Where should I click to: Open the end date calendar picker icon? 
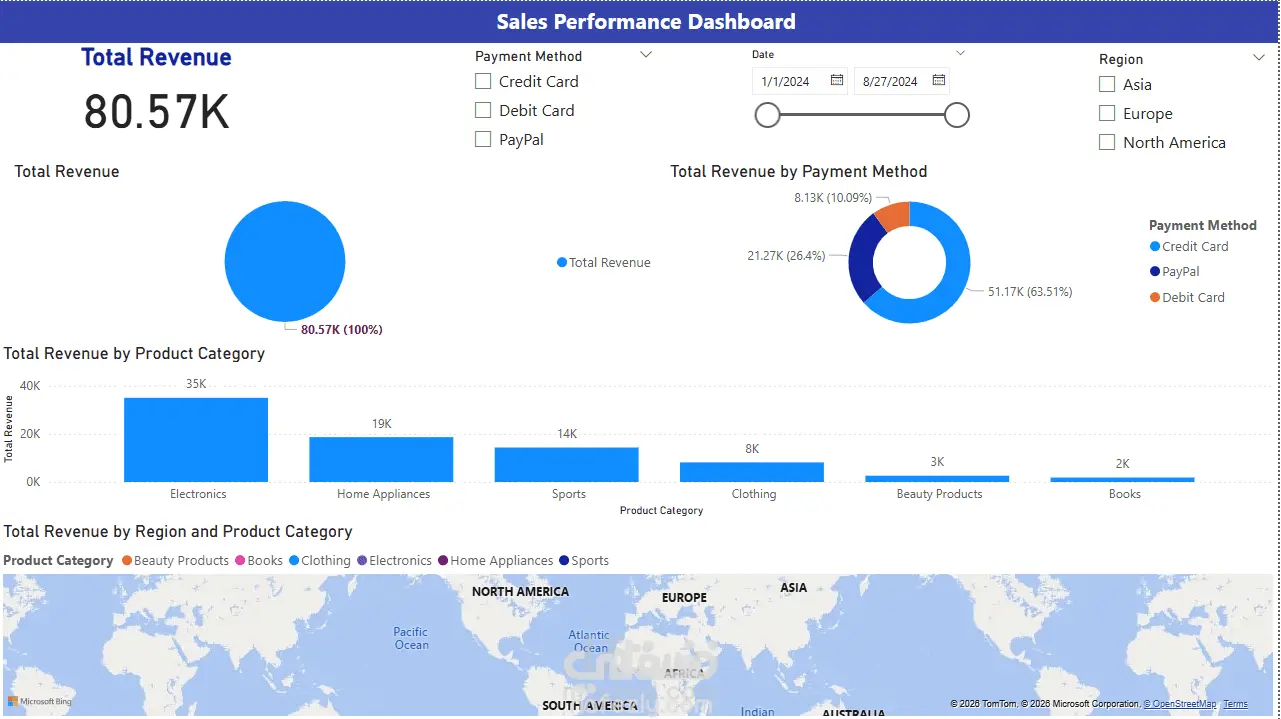(939, 81)
